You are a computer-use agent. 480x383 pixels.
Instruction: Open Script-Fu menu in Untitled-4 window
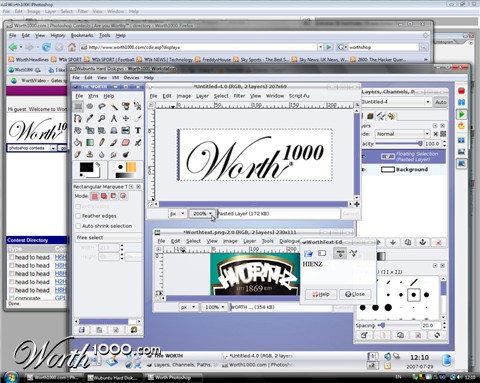tap(299, 96)
